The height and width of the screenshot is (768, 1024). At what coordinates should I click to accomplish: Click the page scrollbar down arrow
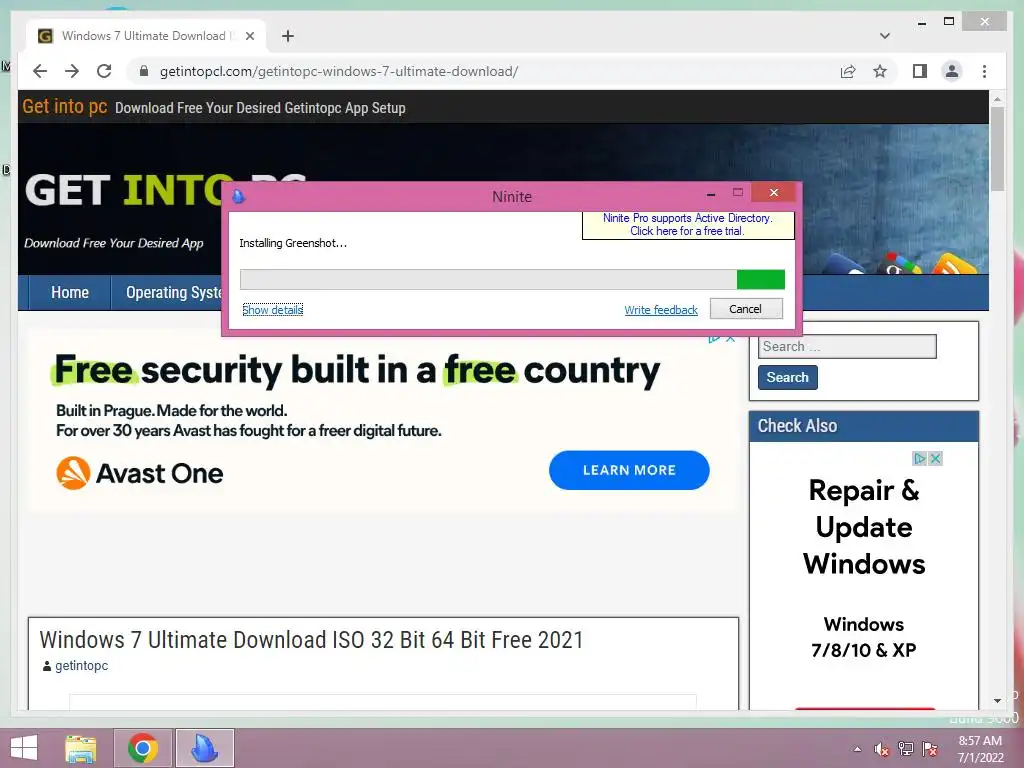point(997,700)
